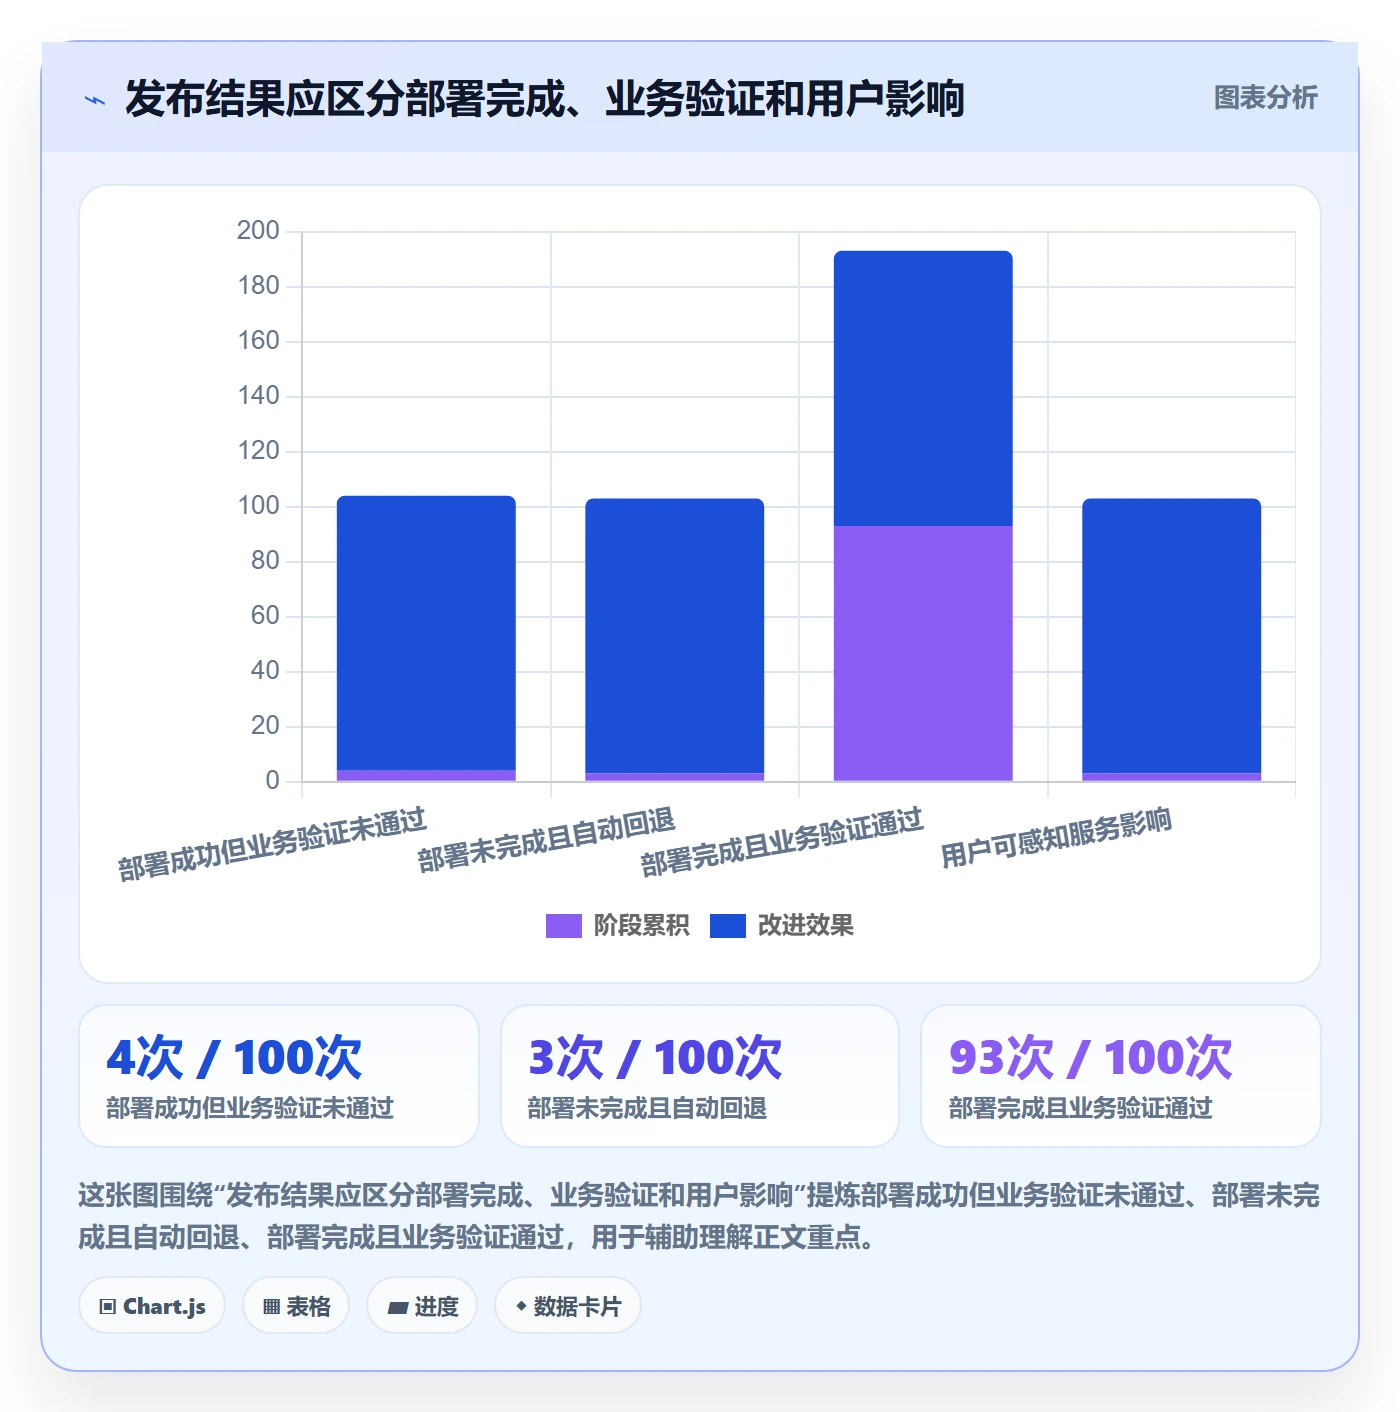Select the Chart.js tag
Image resolution: width=1400 pixels, height=1412 pixels.
pyautogui.click(x=152, y=1305)
